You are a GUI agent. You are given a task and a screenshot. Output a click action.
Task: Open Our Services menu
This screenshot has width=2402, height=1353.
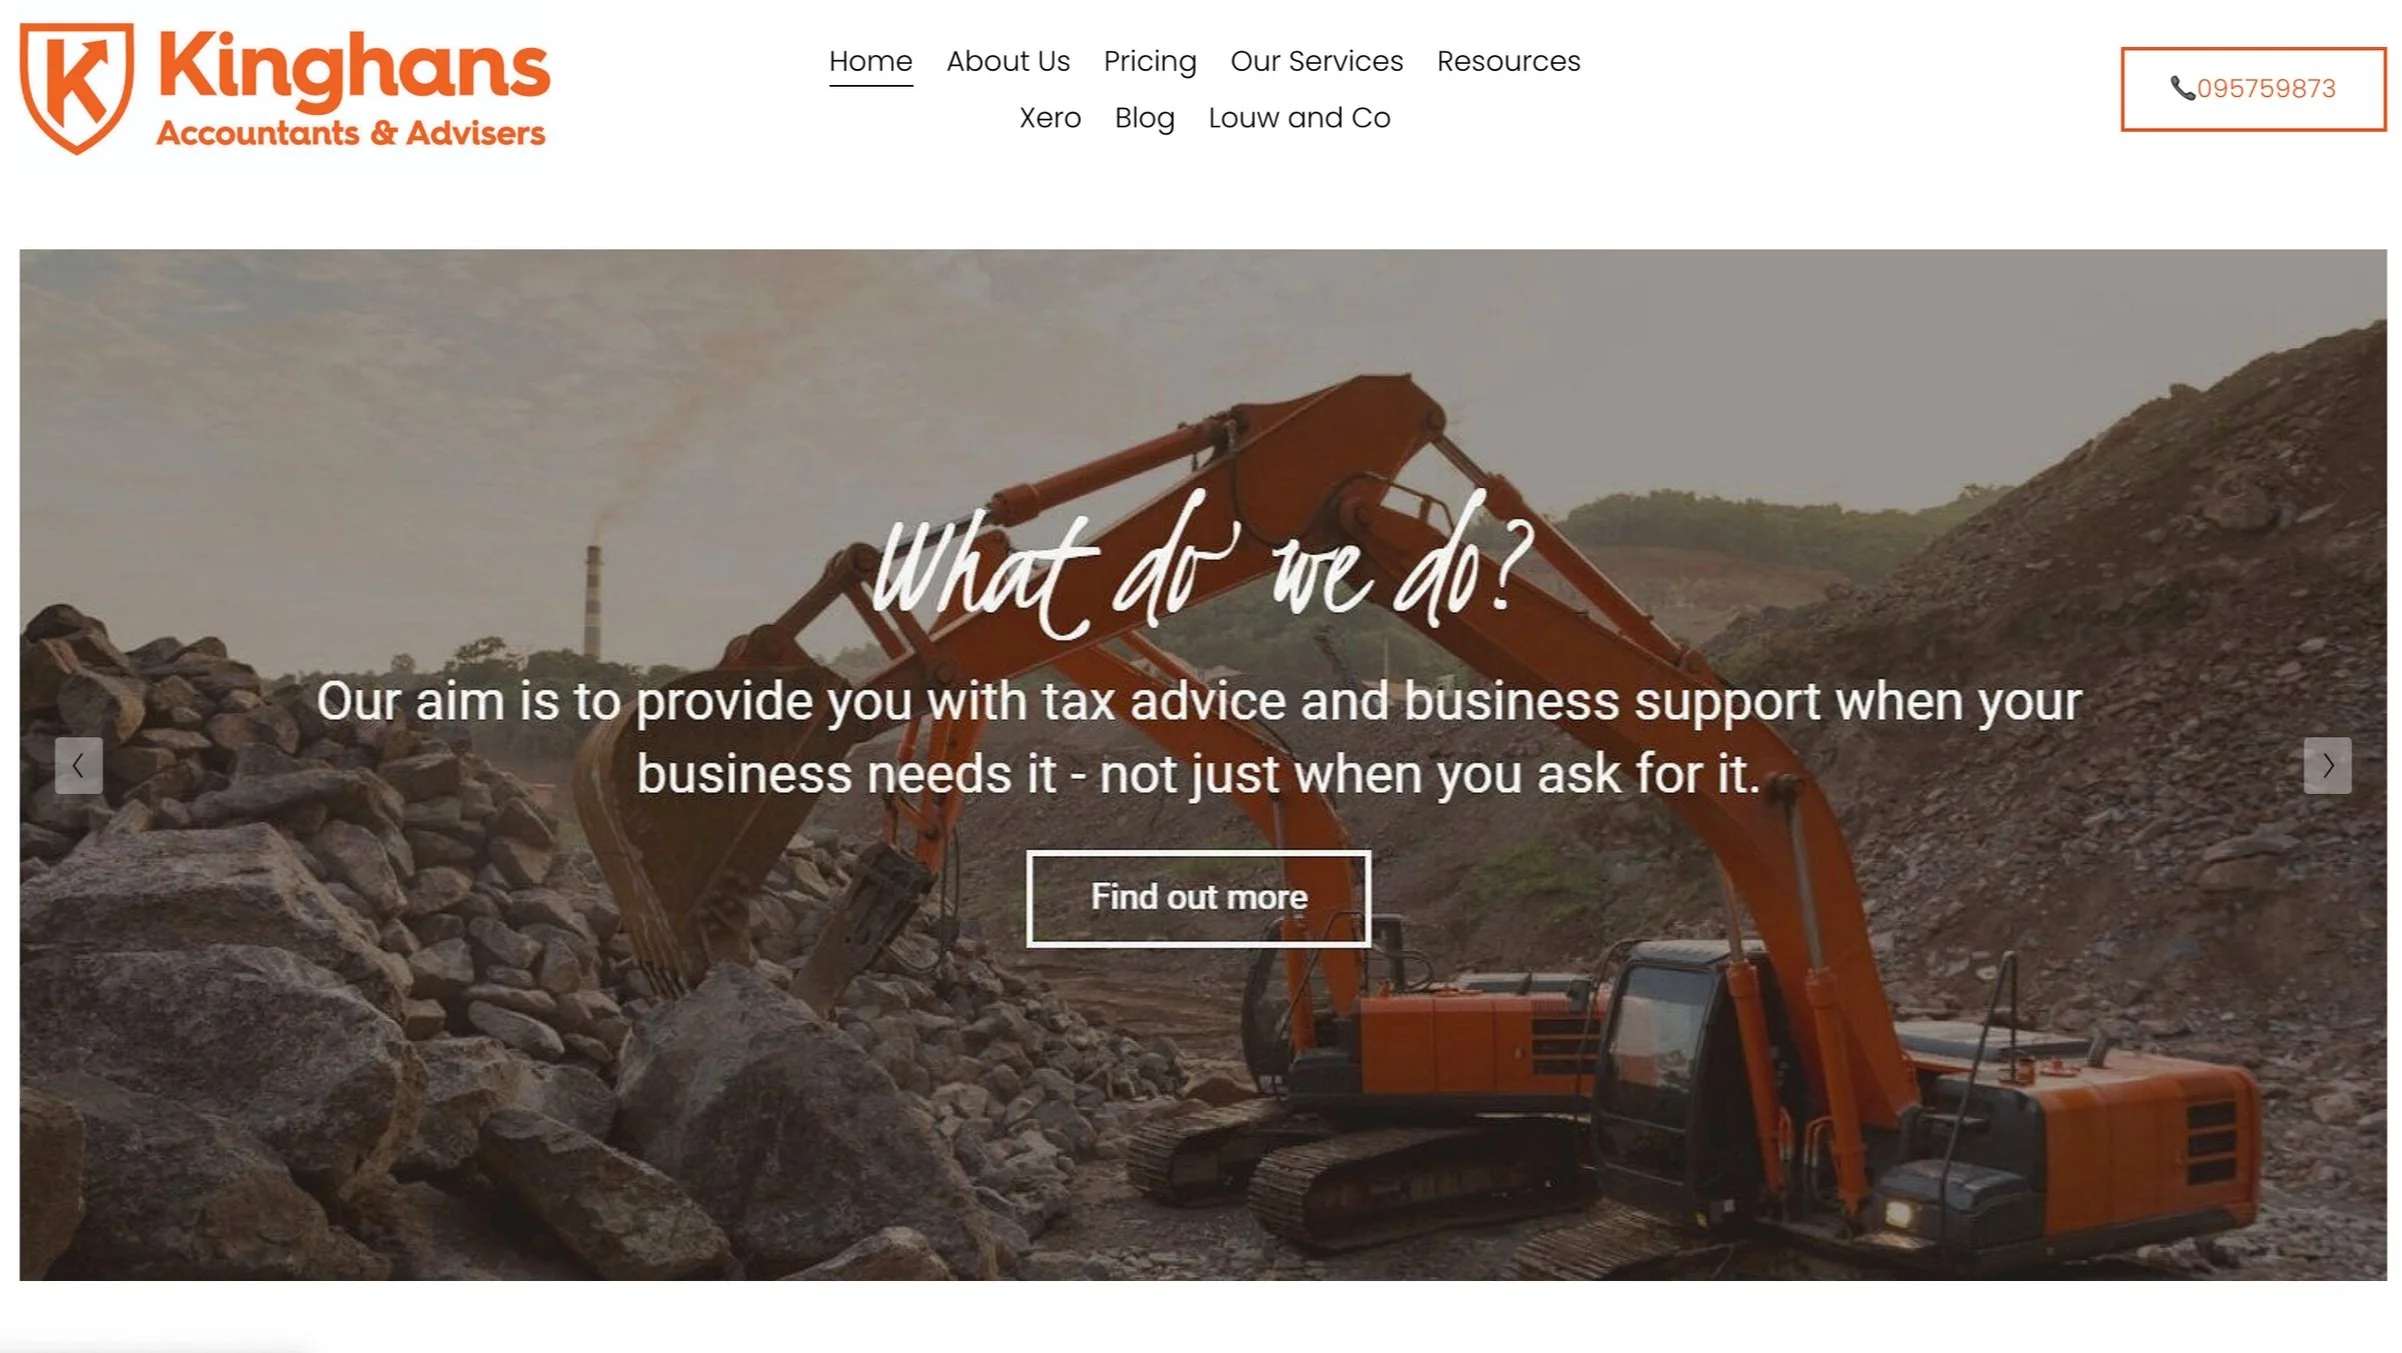(x=1316, y=62)
